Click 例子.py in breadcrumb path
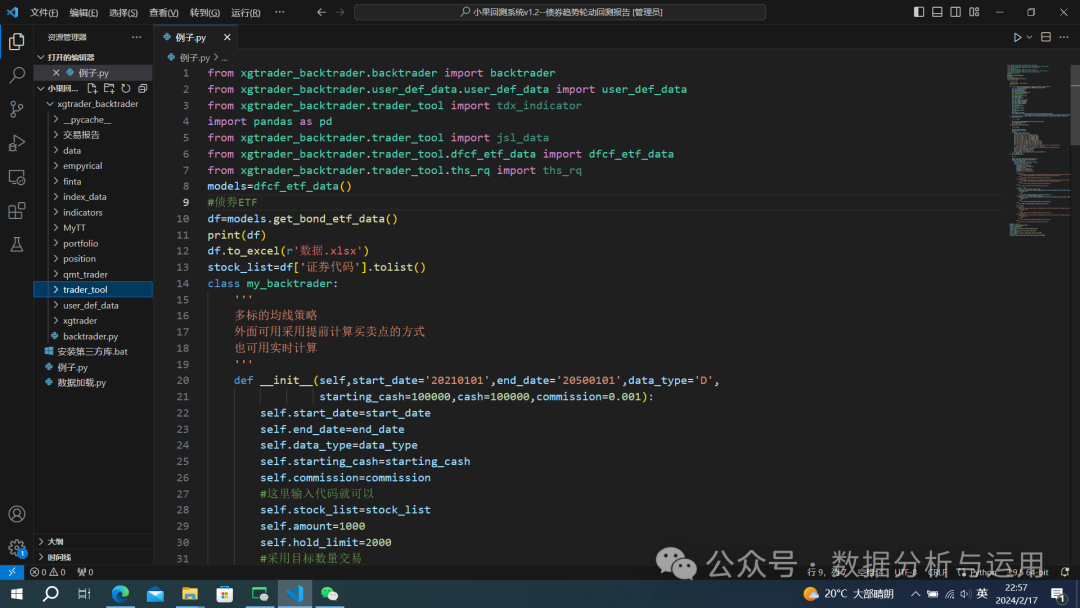The image size is (1080, 608). pos(194,58)
